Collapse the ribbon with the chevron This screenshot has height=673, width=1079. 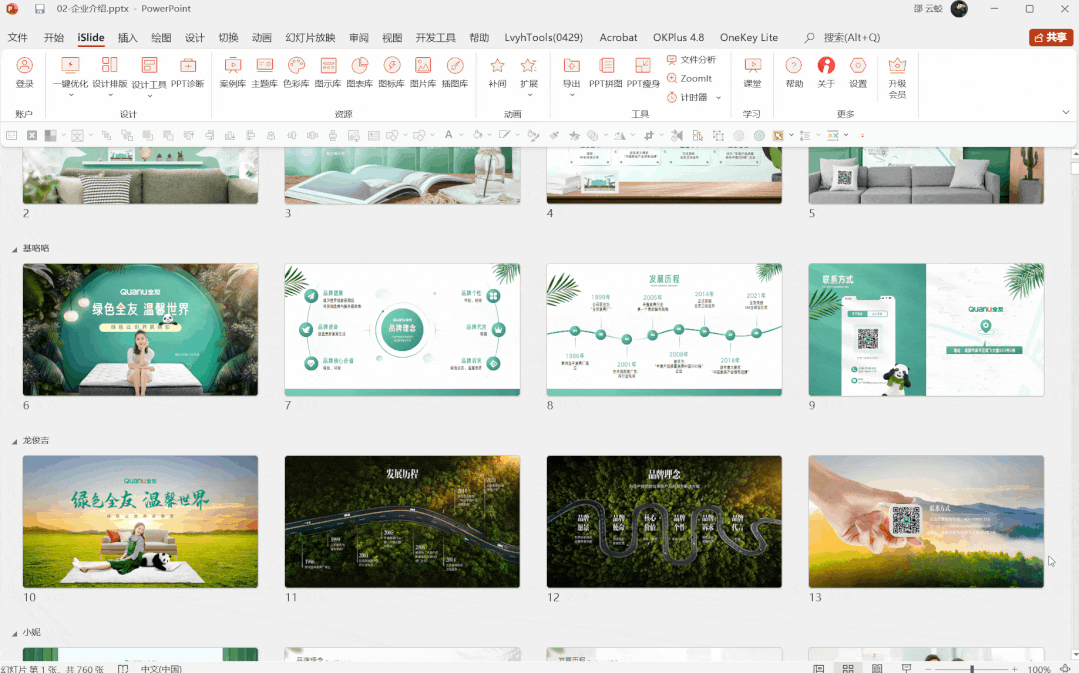[x=1065, y=112]
